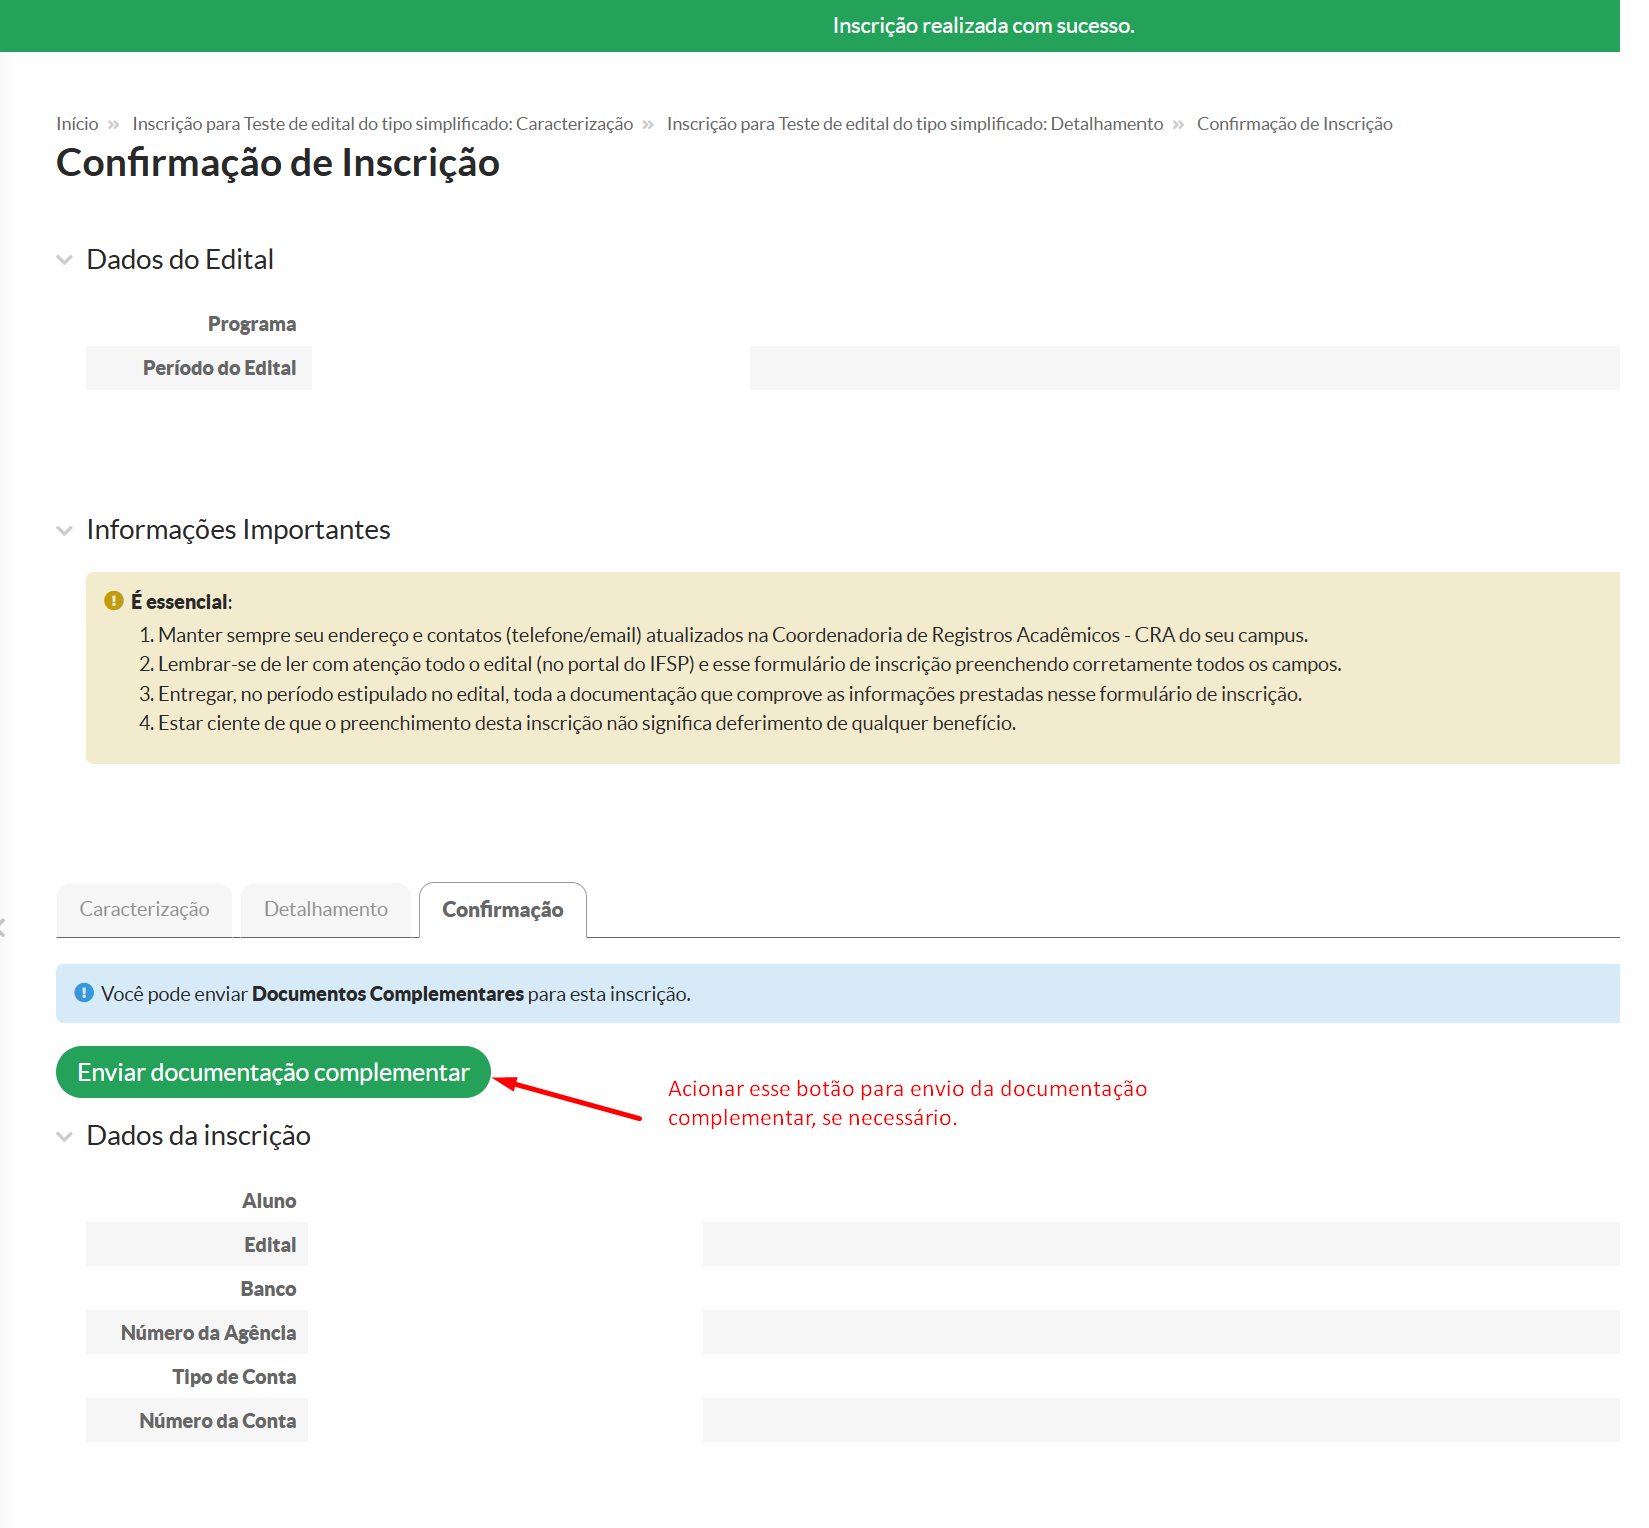Click the Período do Edital label
This screenshot has width=1649, height=1528.
[219, 368]
